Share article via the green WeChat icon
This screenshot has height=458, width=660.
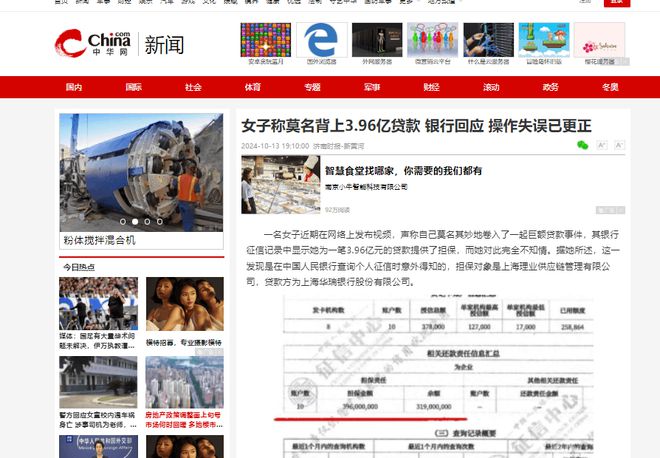point(583,145)
